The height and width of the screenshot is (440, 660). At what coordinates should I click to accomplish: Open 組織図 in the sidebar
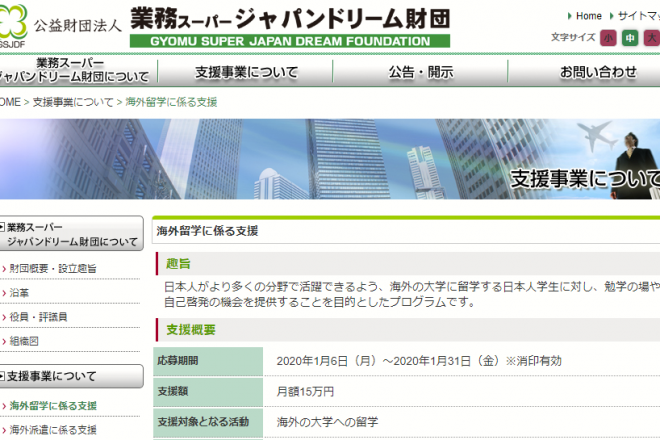(26, 340)
